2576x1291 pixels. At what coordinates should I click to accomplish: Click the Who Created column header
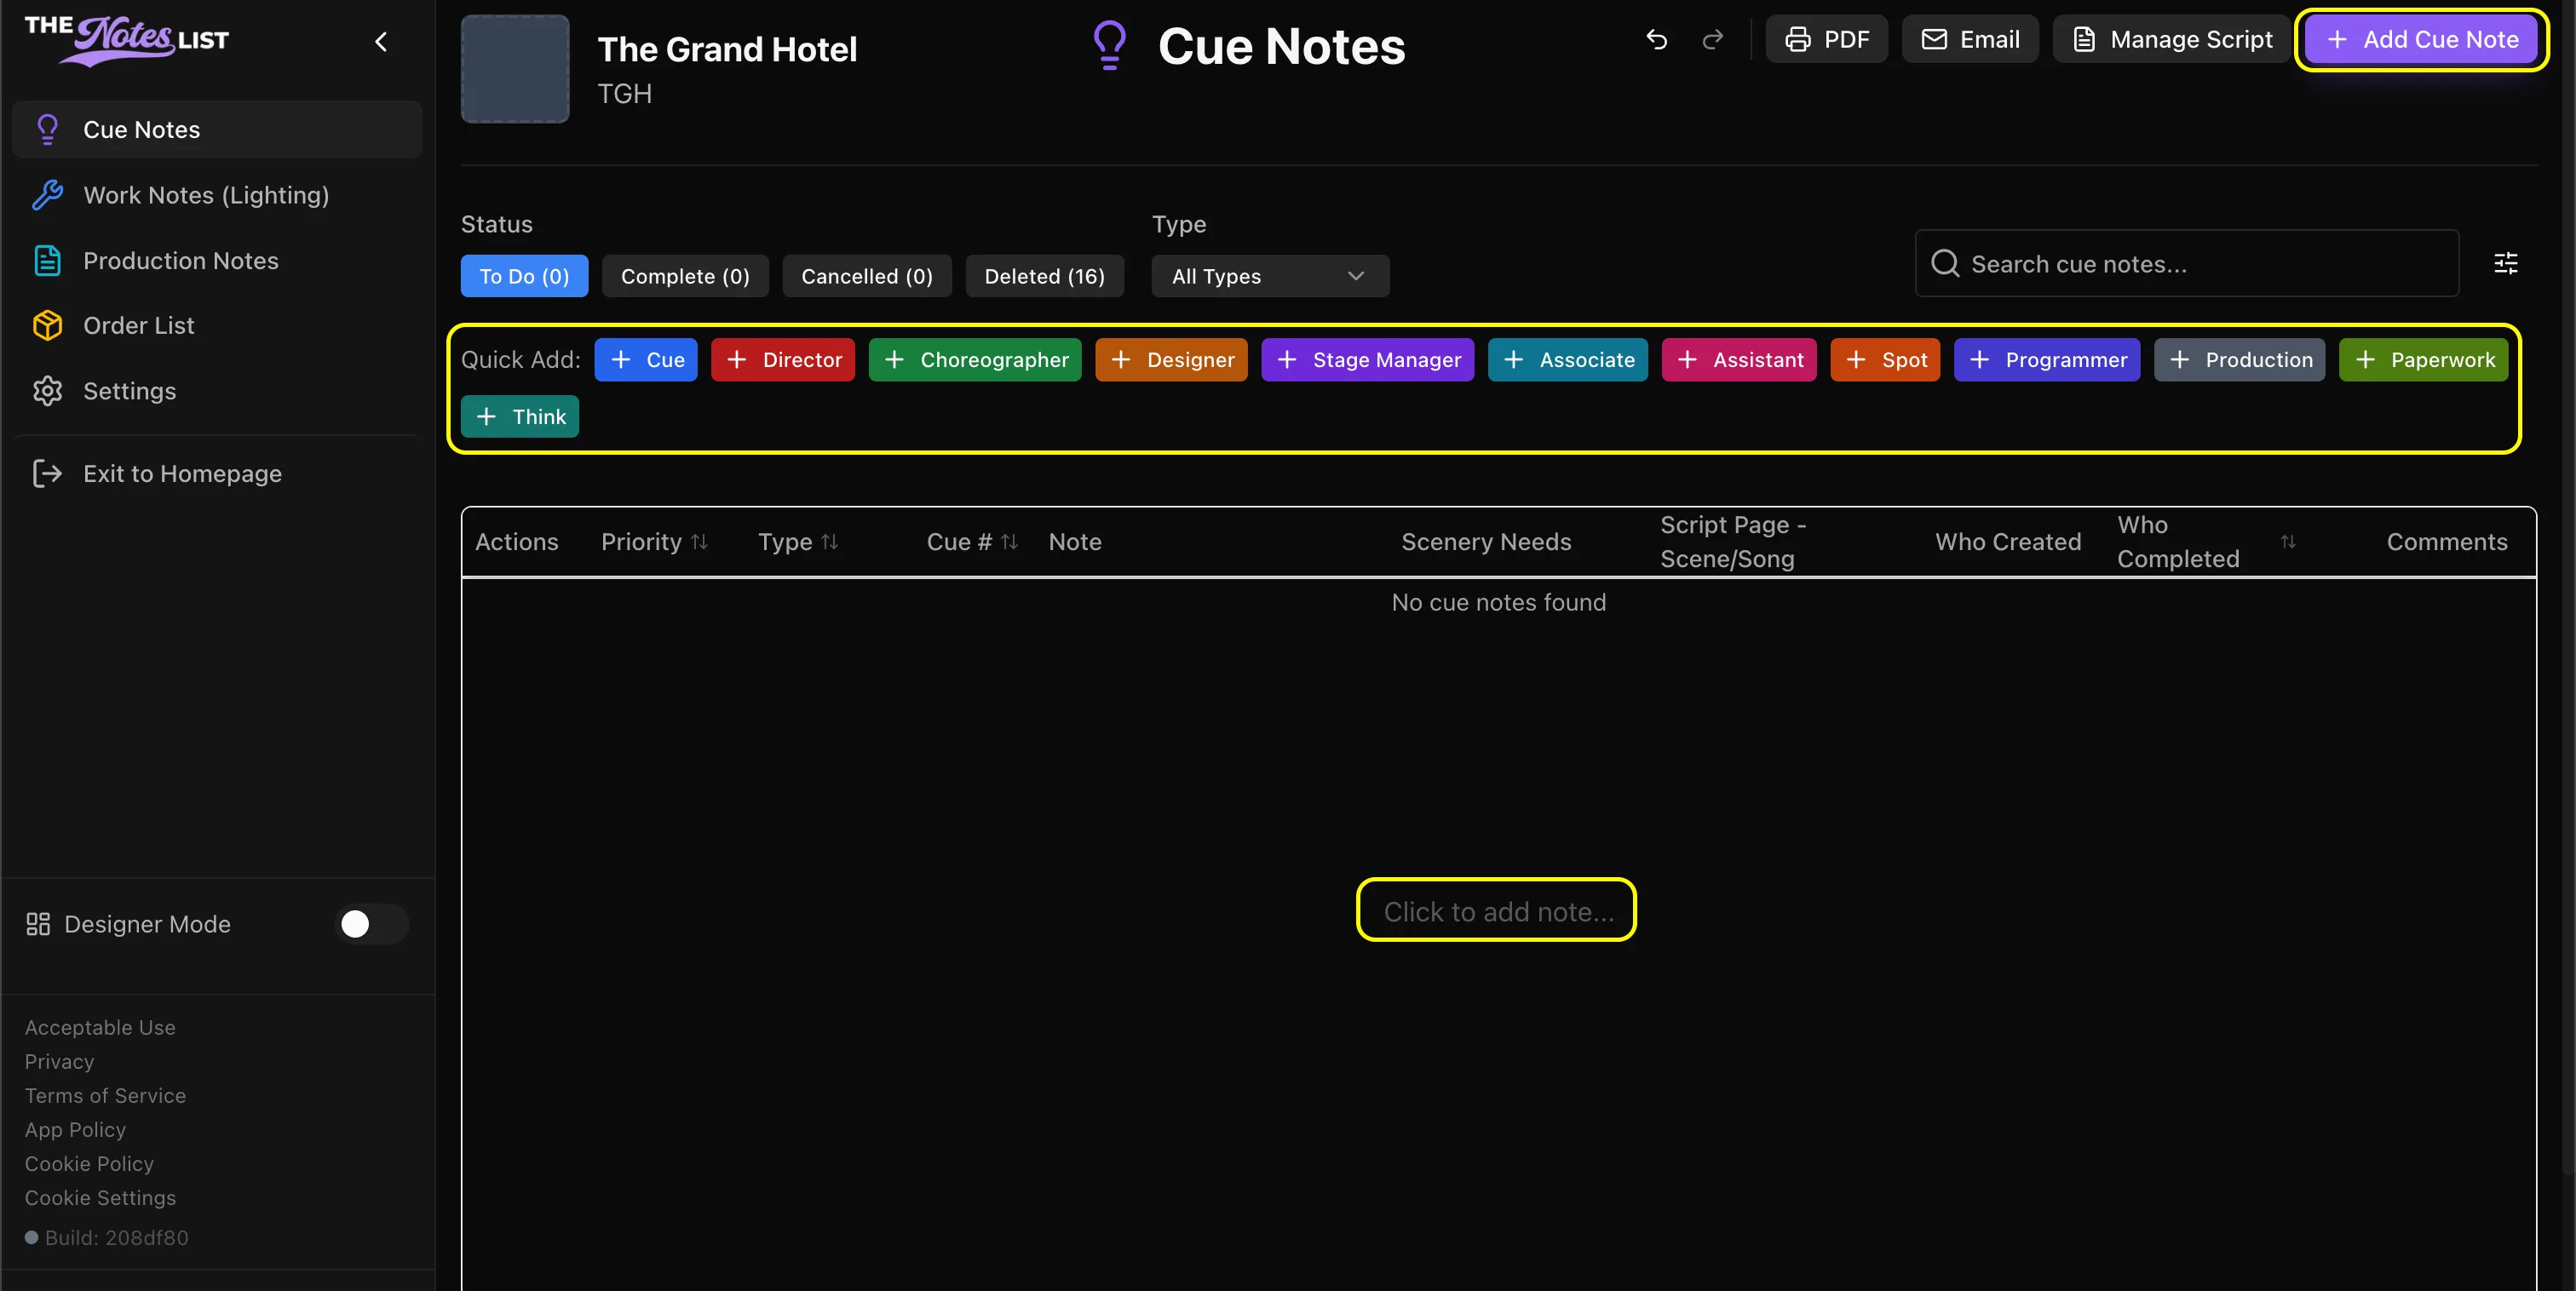click(x=2008, y=541)
